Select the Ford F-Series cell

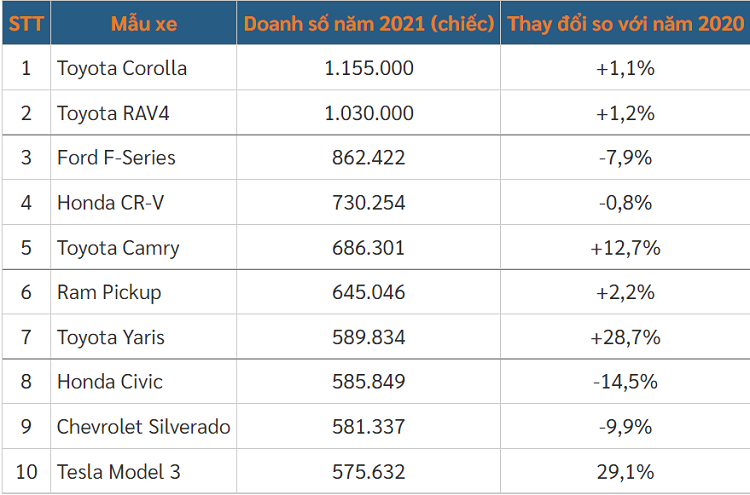click(116, 158)
